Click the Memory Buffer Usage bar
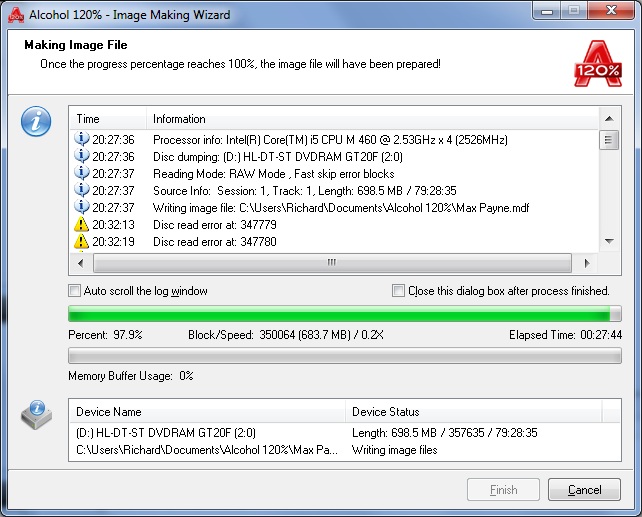Image resolution: width=642 pixels, height=517 pixels. [x=345, y=356]
